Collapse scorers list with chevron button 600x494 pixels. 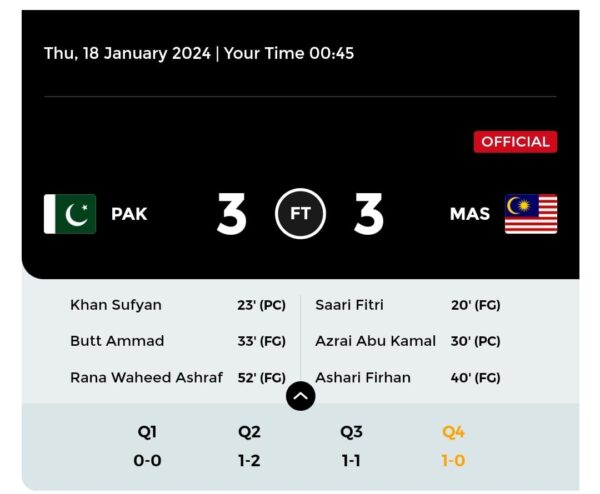pyautogui.click(x=300, y=396)
